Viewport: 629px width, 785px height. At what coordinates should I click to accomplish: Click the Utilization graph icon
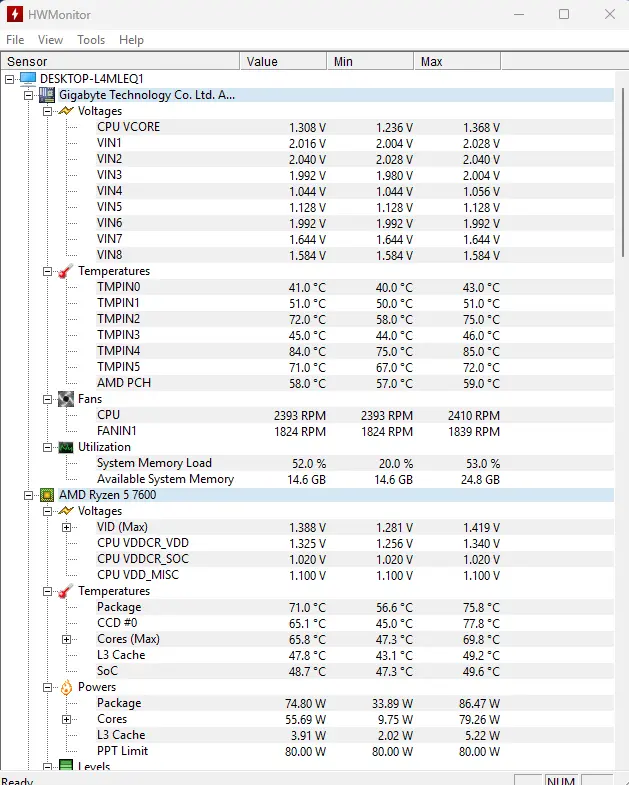tap(66, 447)
